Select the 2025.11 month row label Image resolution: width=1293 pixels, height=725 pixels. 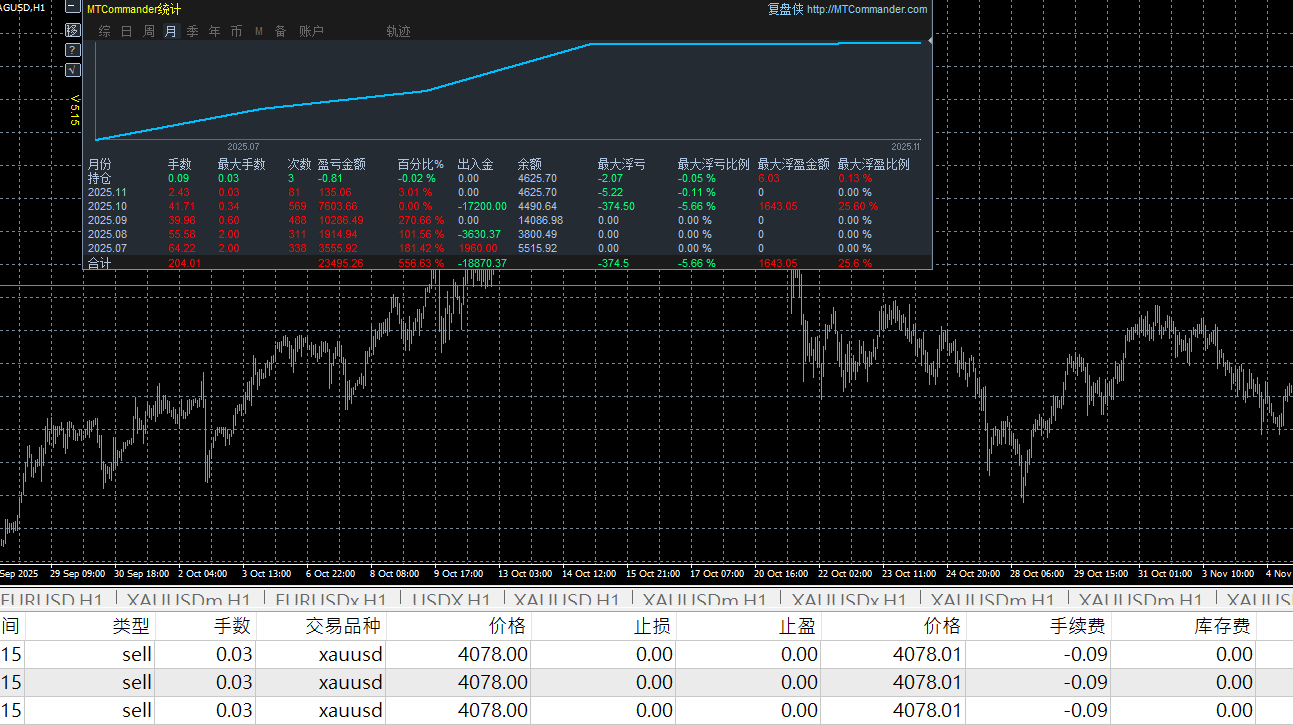[x=107, y=192]
